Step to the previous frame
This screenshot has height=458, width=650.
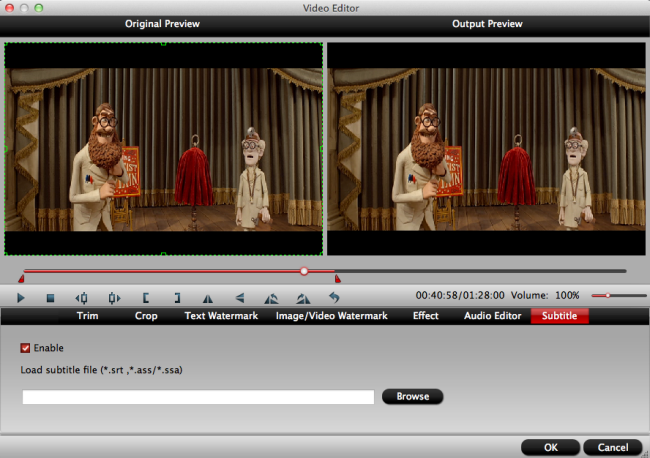pyautogui.click(x=82, y=298)
